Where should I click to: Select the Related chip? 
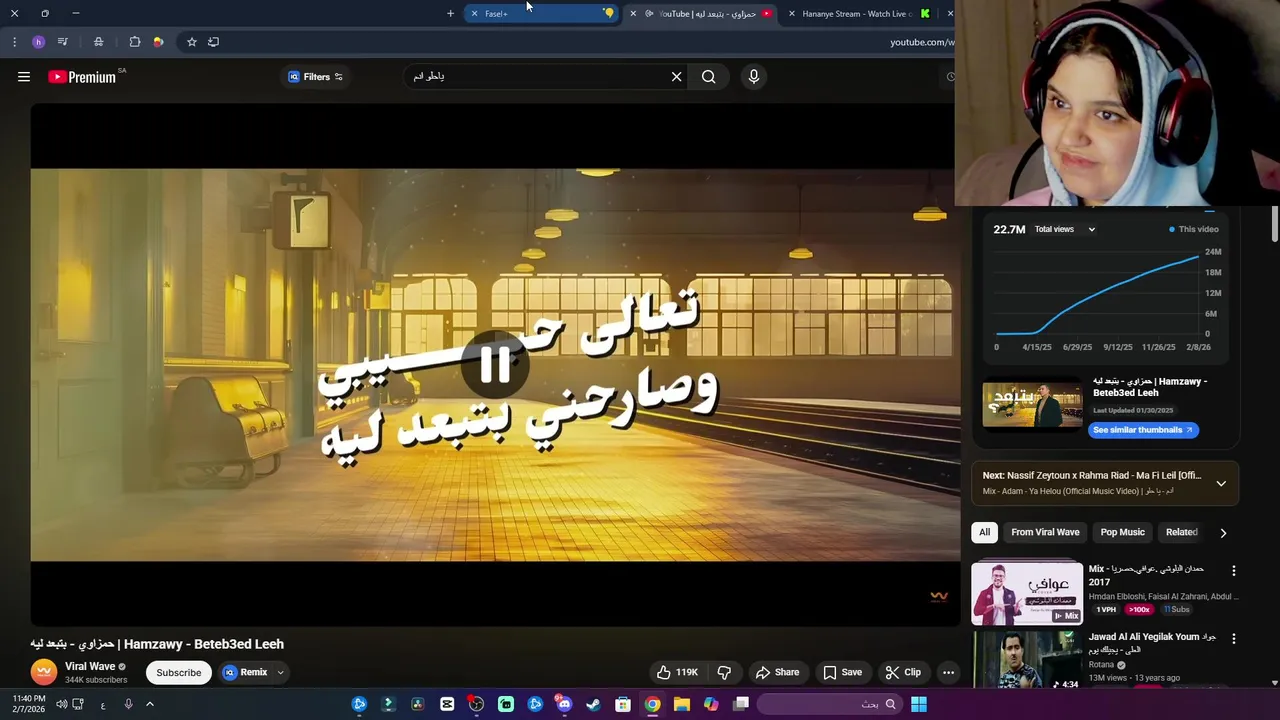(x=1181, y=533)
